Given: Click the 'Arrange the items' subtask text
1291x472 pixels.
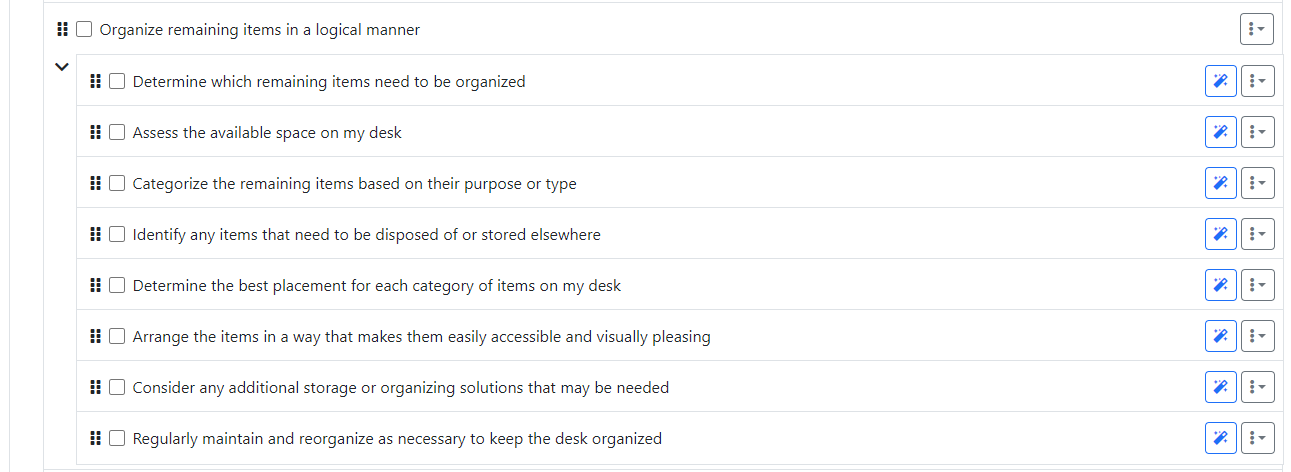Looking at the screenshot, I should (421, 337).
